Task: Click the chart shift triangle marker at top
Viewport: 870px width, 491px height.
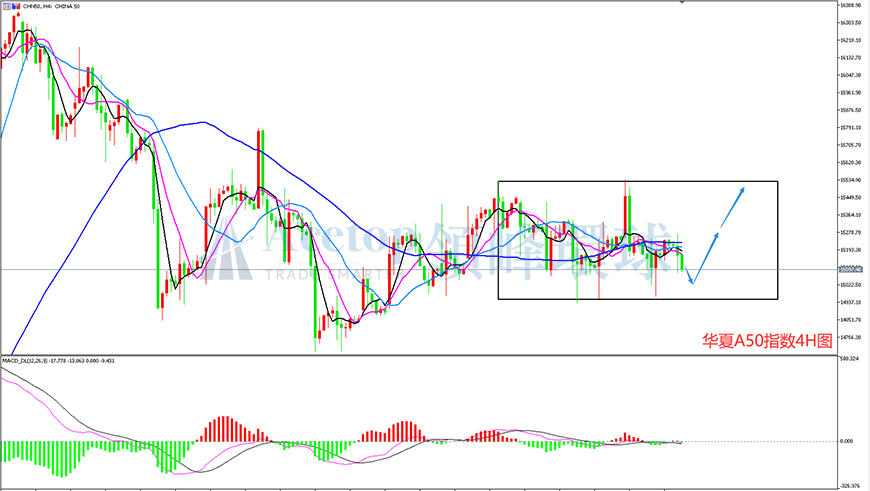Action: tap(682, 2)
